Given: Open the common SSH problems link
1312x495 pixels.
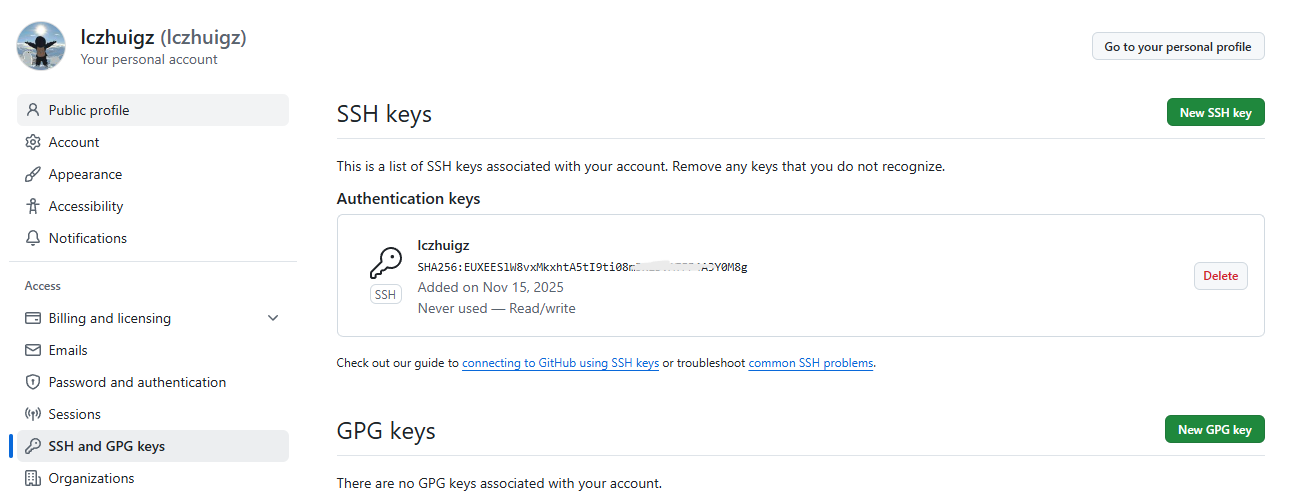Looking at the screenshot, I should pos(811,363).
